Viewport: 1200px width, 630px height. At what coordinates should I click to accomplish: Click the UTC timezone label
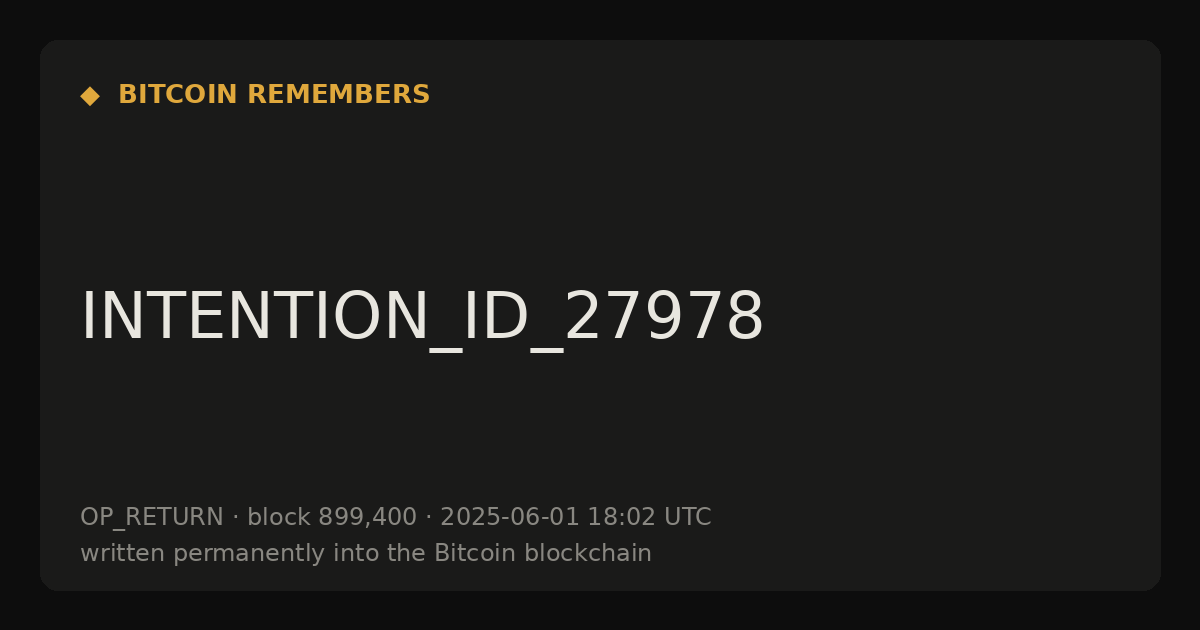click(x=687, y=517)
